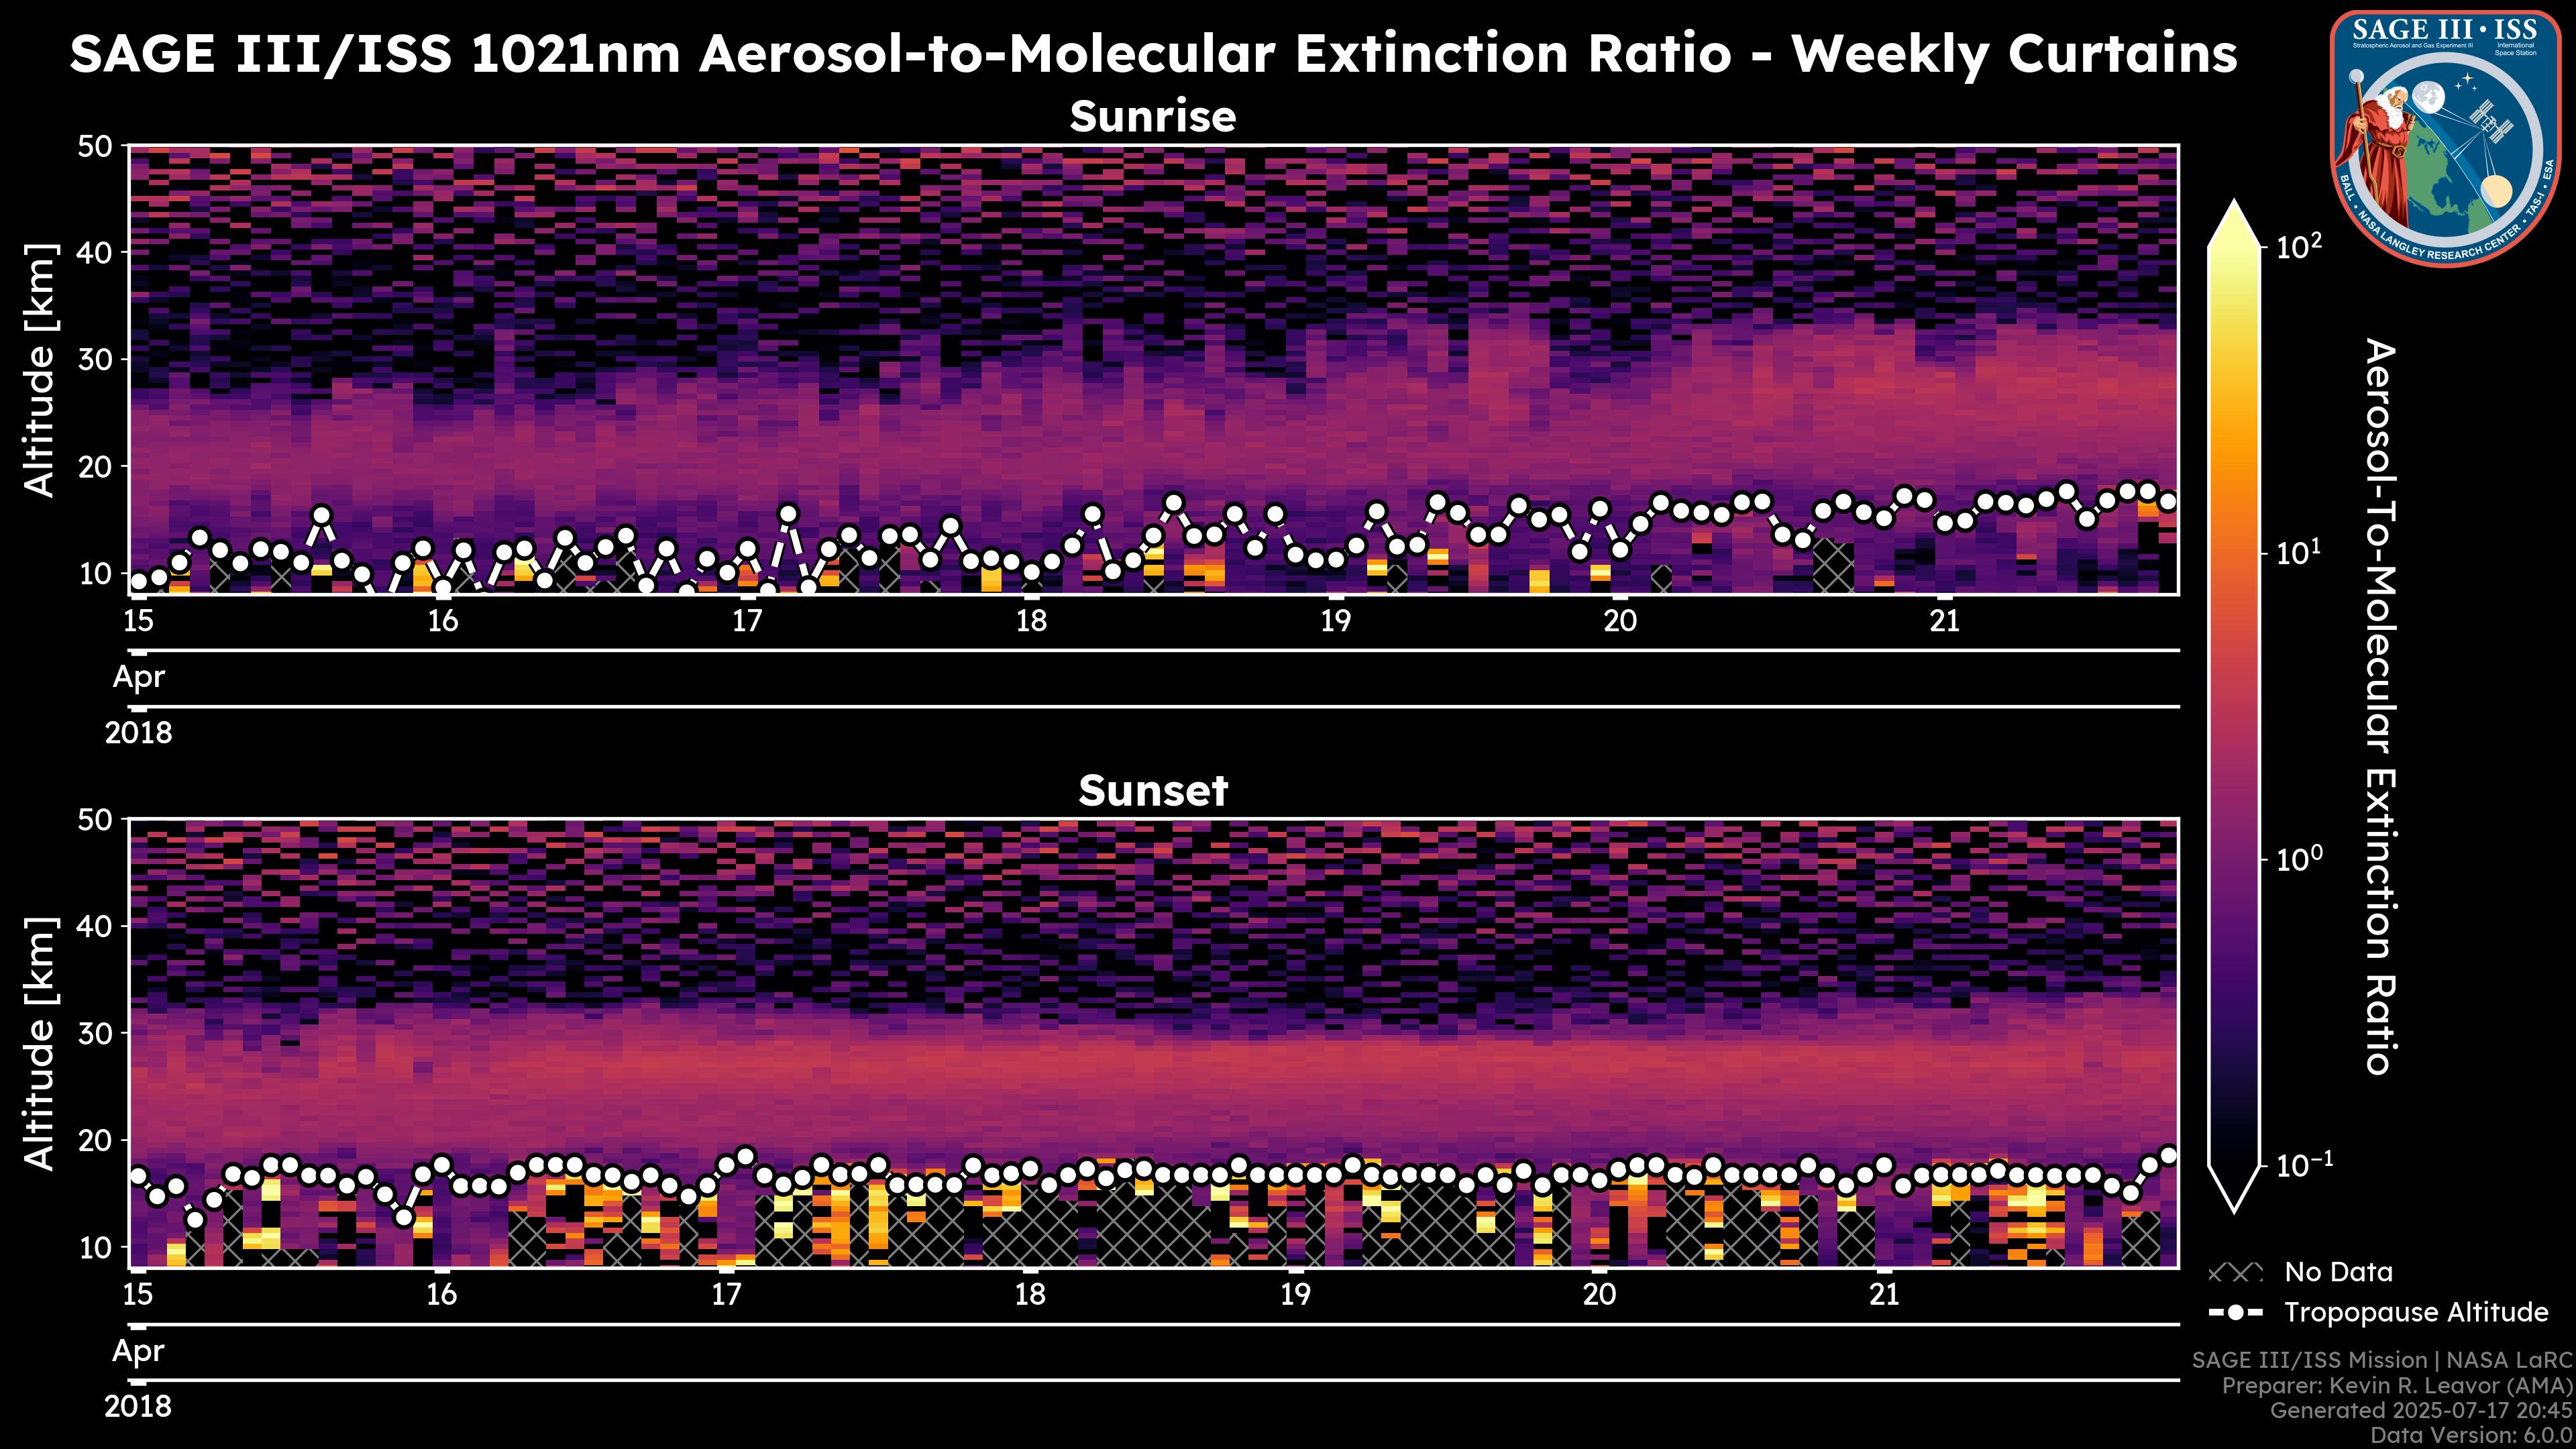Click date 21 on Sunset axis

[1884, 1295]
